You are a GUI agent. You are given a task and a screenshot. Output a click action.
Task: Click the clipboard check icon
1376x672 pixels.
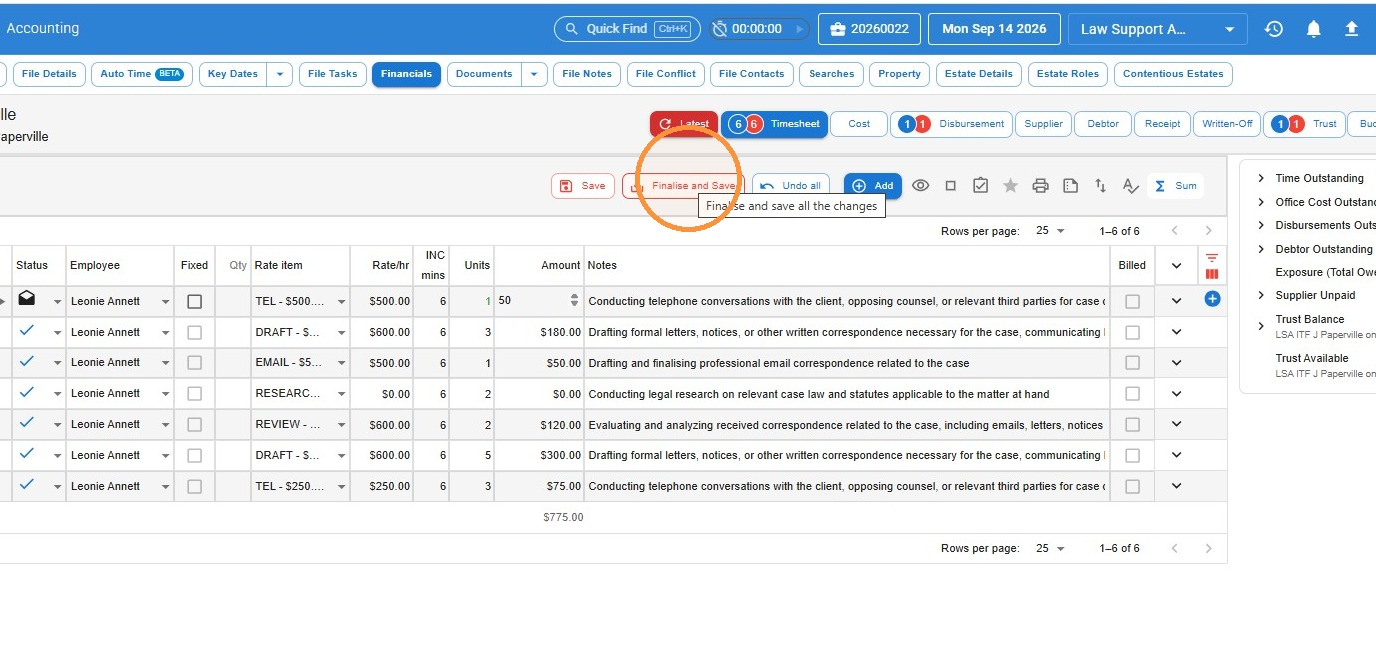[980, 185]
